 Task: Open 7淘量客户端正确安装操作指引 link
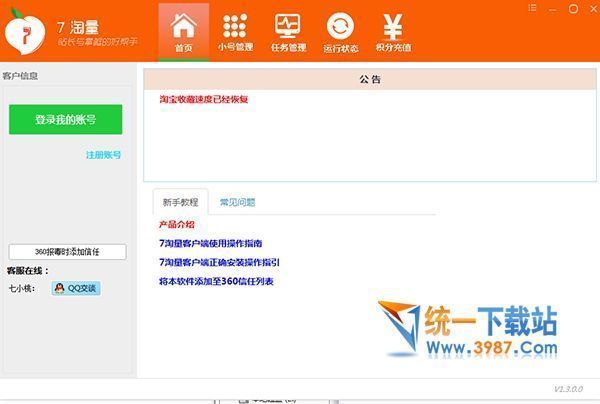click(219, 262)
